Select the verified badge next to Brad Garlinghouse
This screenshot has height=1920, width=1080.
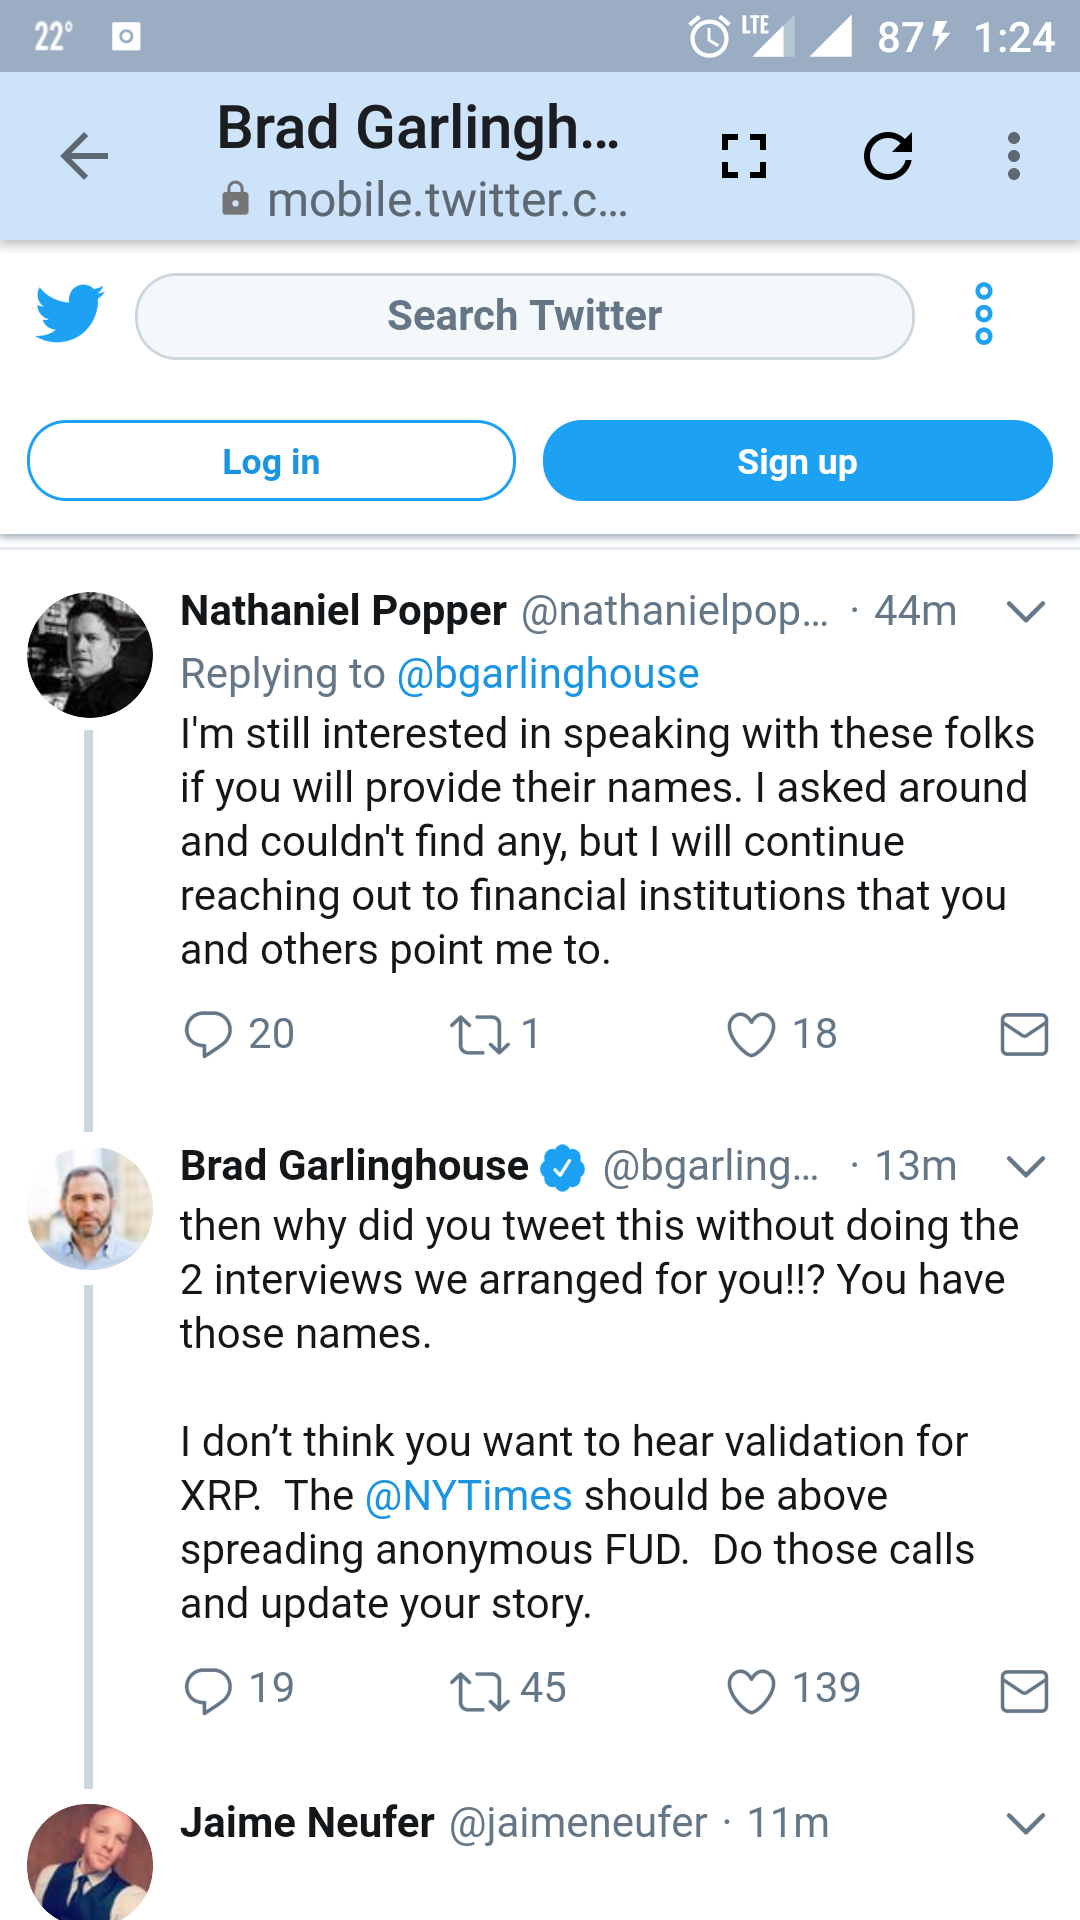click(561, 1164)
